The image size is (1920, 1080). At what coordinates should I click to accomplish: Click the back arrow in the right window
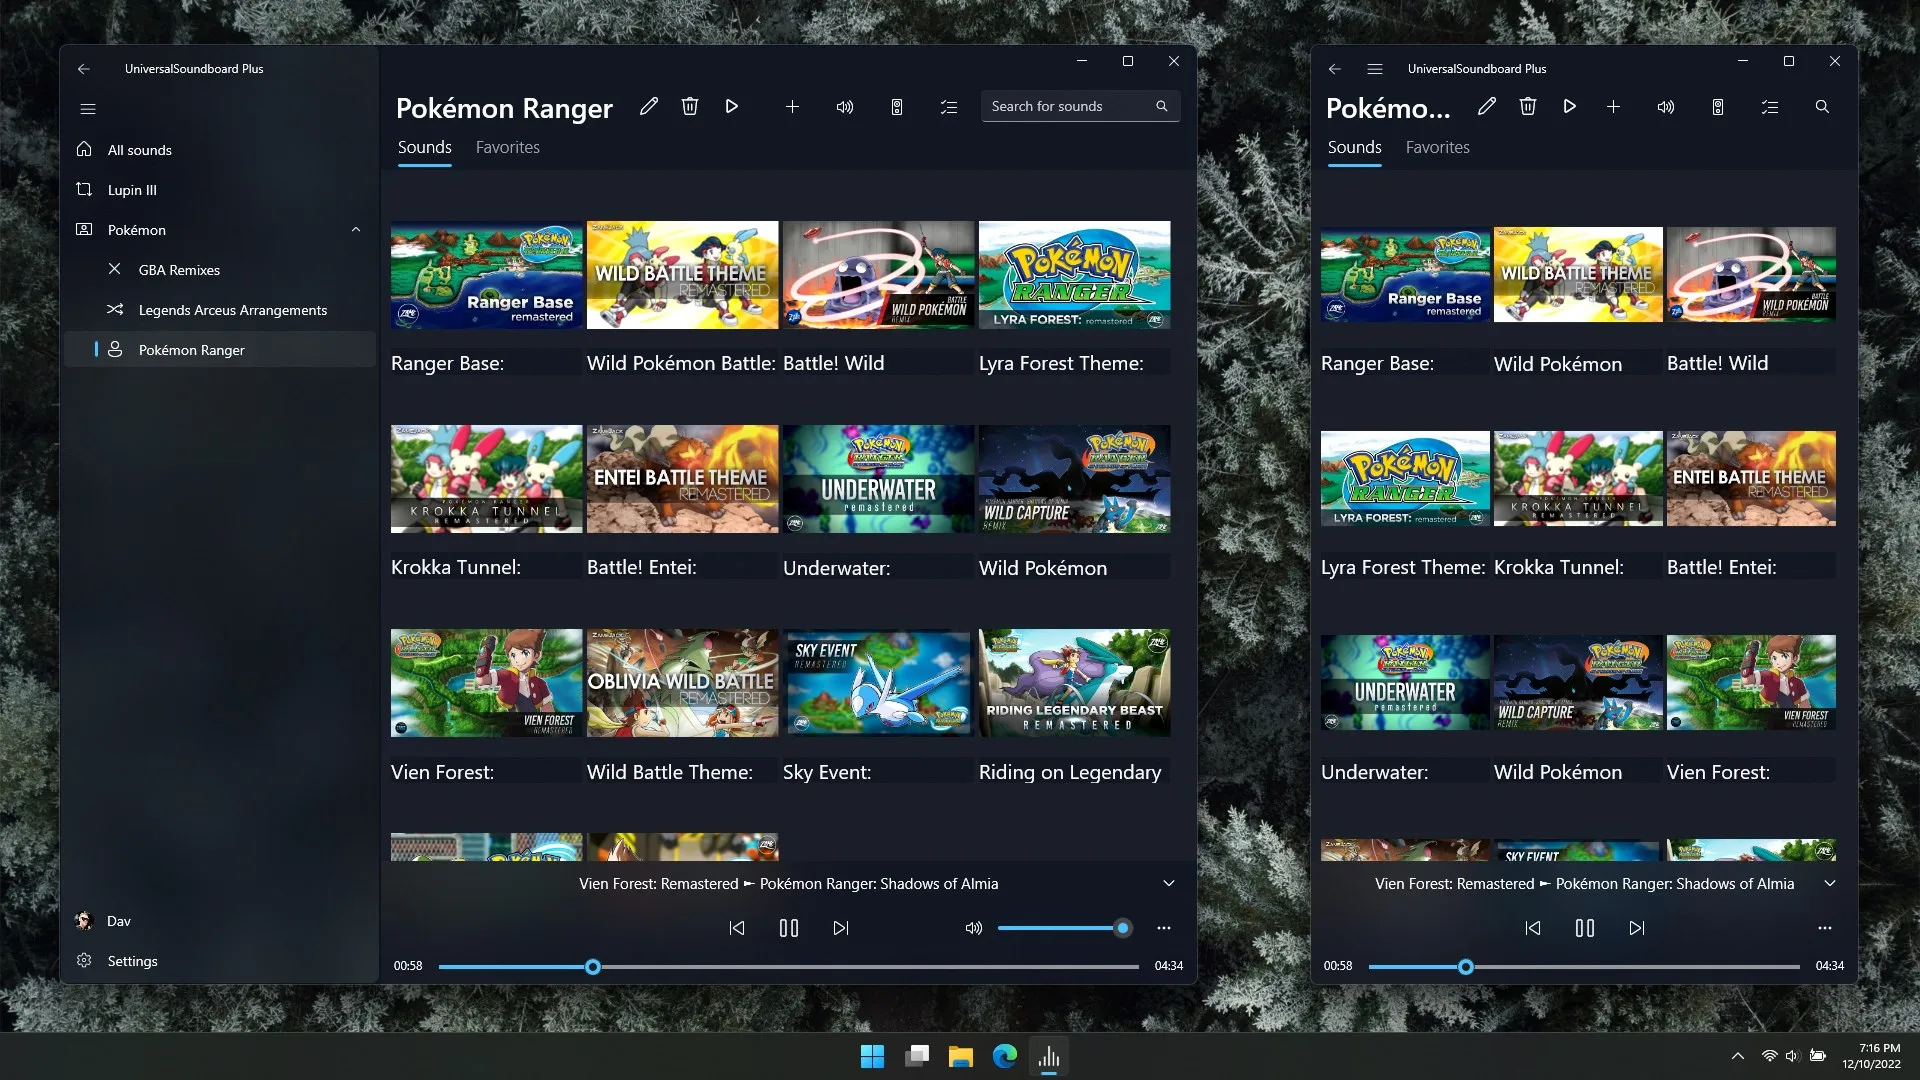click(1334, 69)
